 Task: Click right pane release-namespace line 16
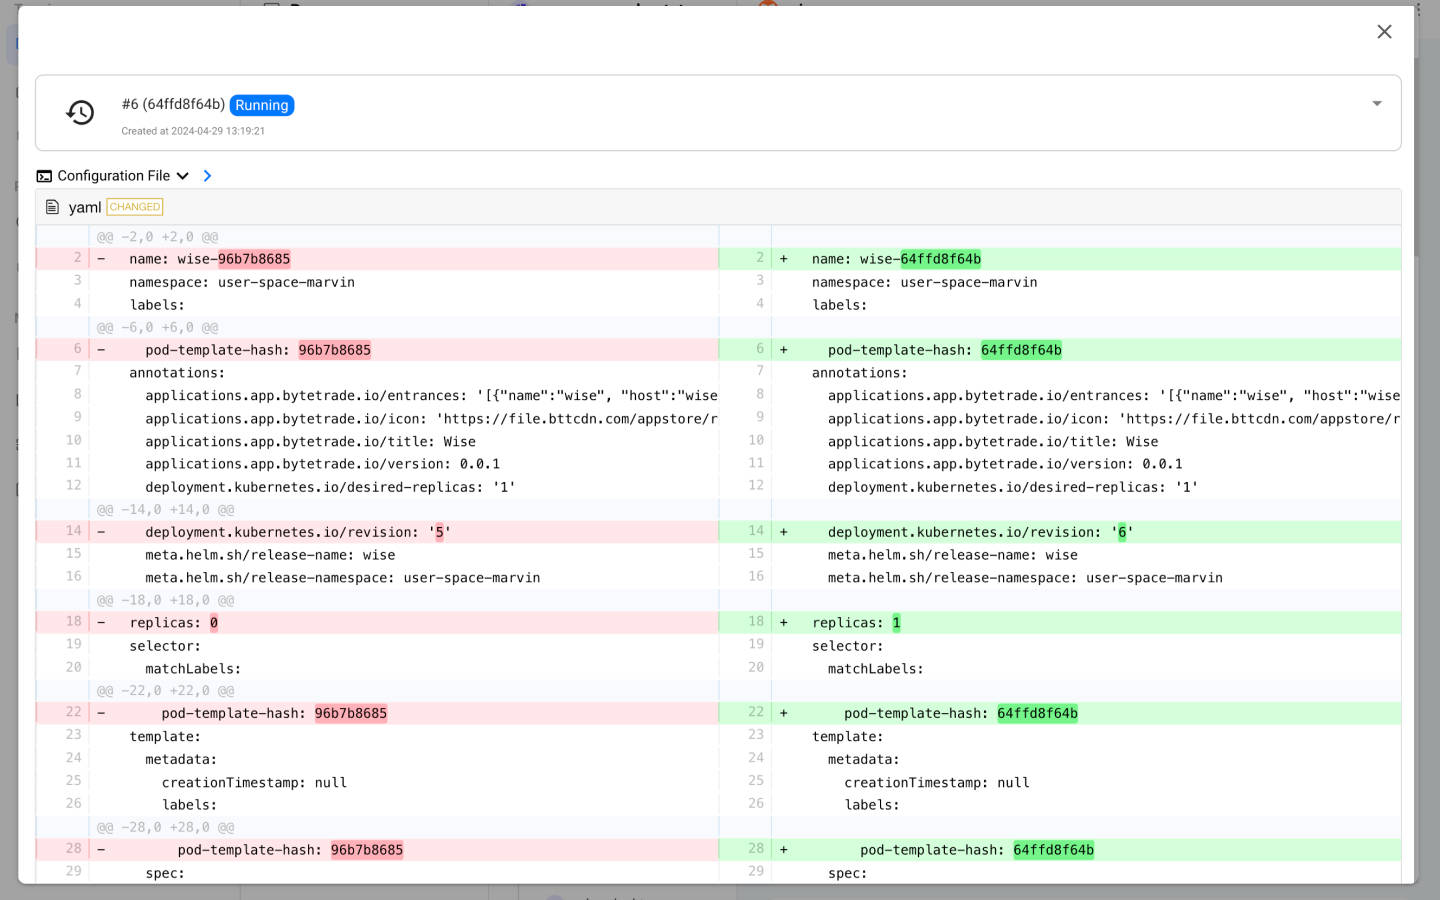click(1060, 578)
